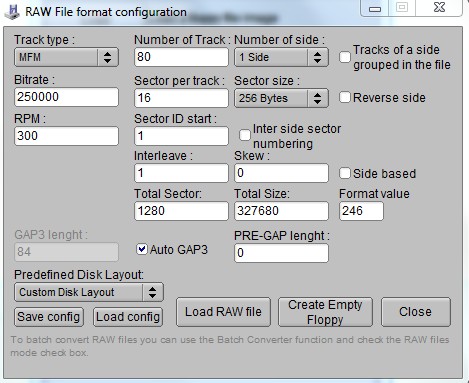Enable the Side based checkbox
This screenshot has height=383, width=469.
345,173
